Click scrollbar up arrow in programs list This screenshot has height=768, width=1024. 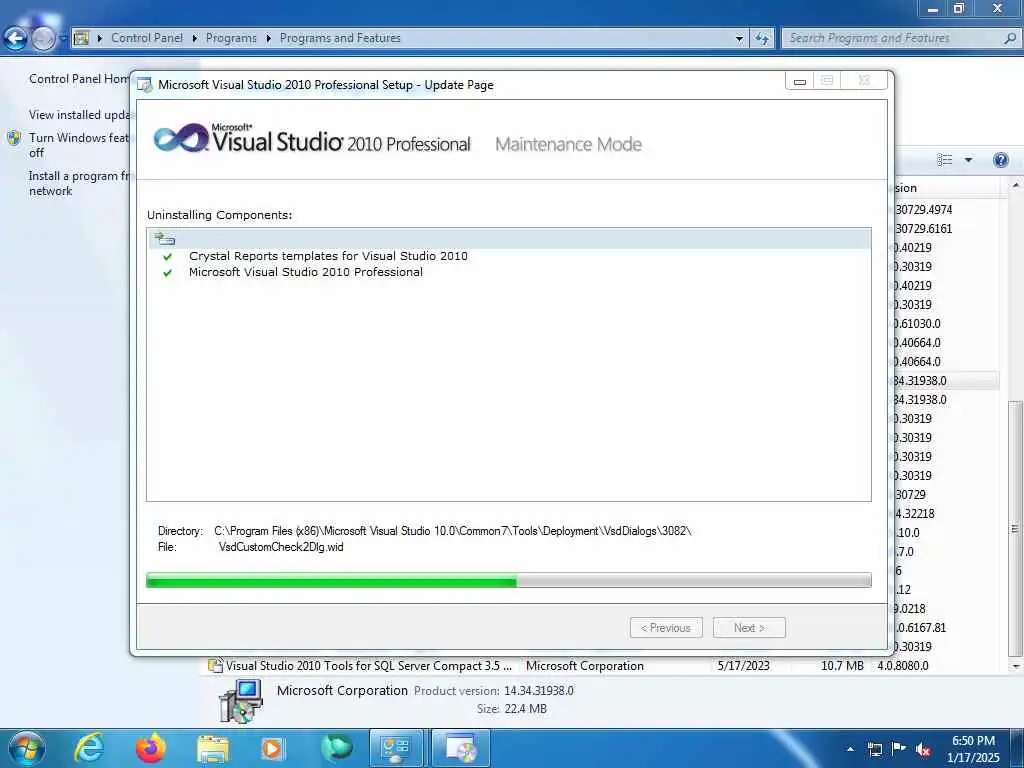[1016, 186]
